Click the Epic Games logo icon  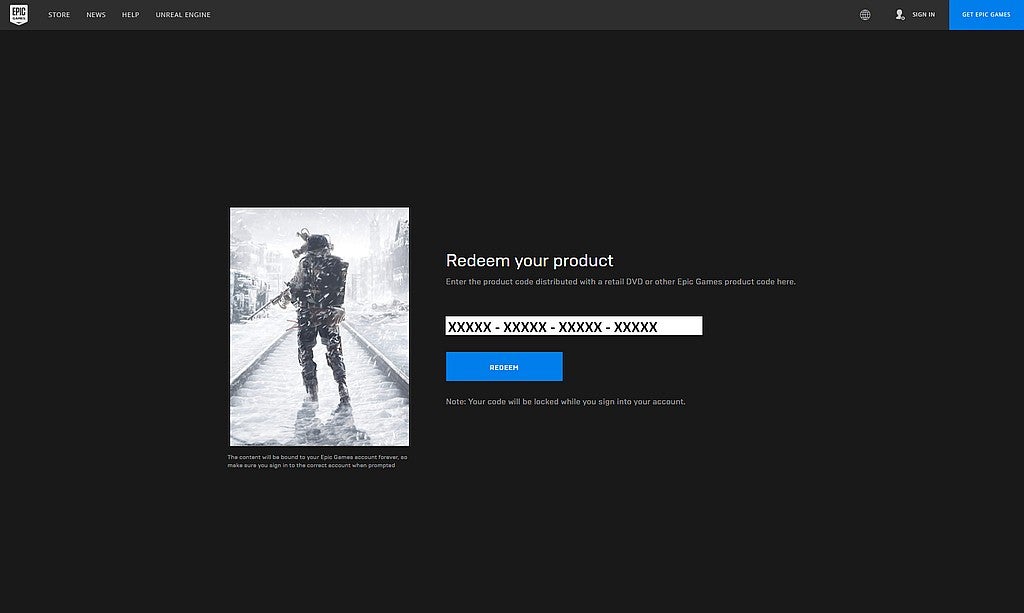click(19, 14)
